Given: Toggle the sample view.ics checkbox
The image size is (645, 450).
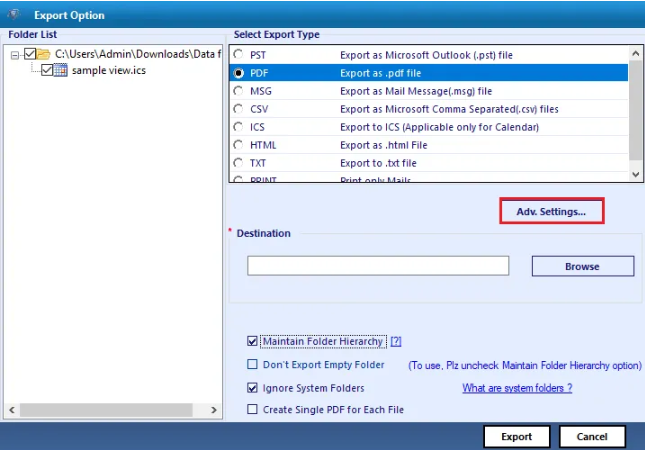Looking at the screenshot, I should 47,70.
